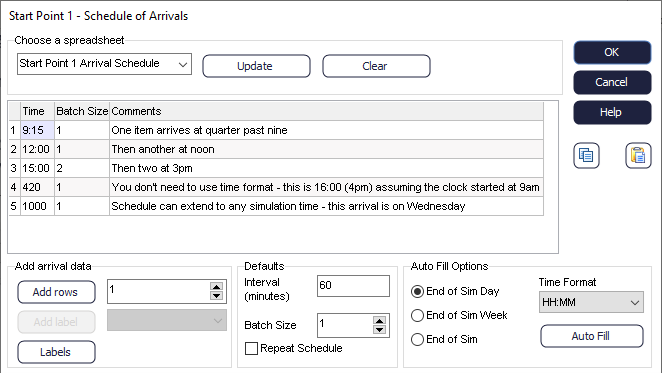The width and height of the screenshot is (662, 373).
Task: Click the Auto Fill button
Action: click(591, 336)
